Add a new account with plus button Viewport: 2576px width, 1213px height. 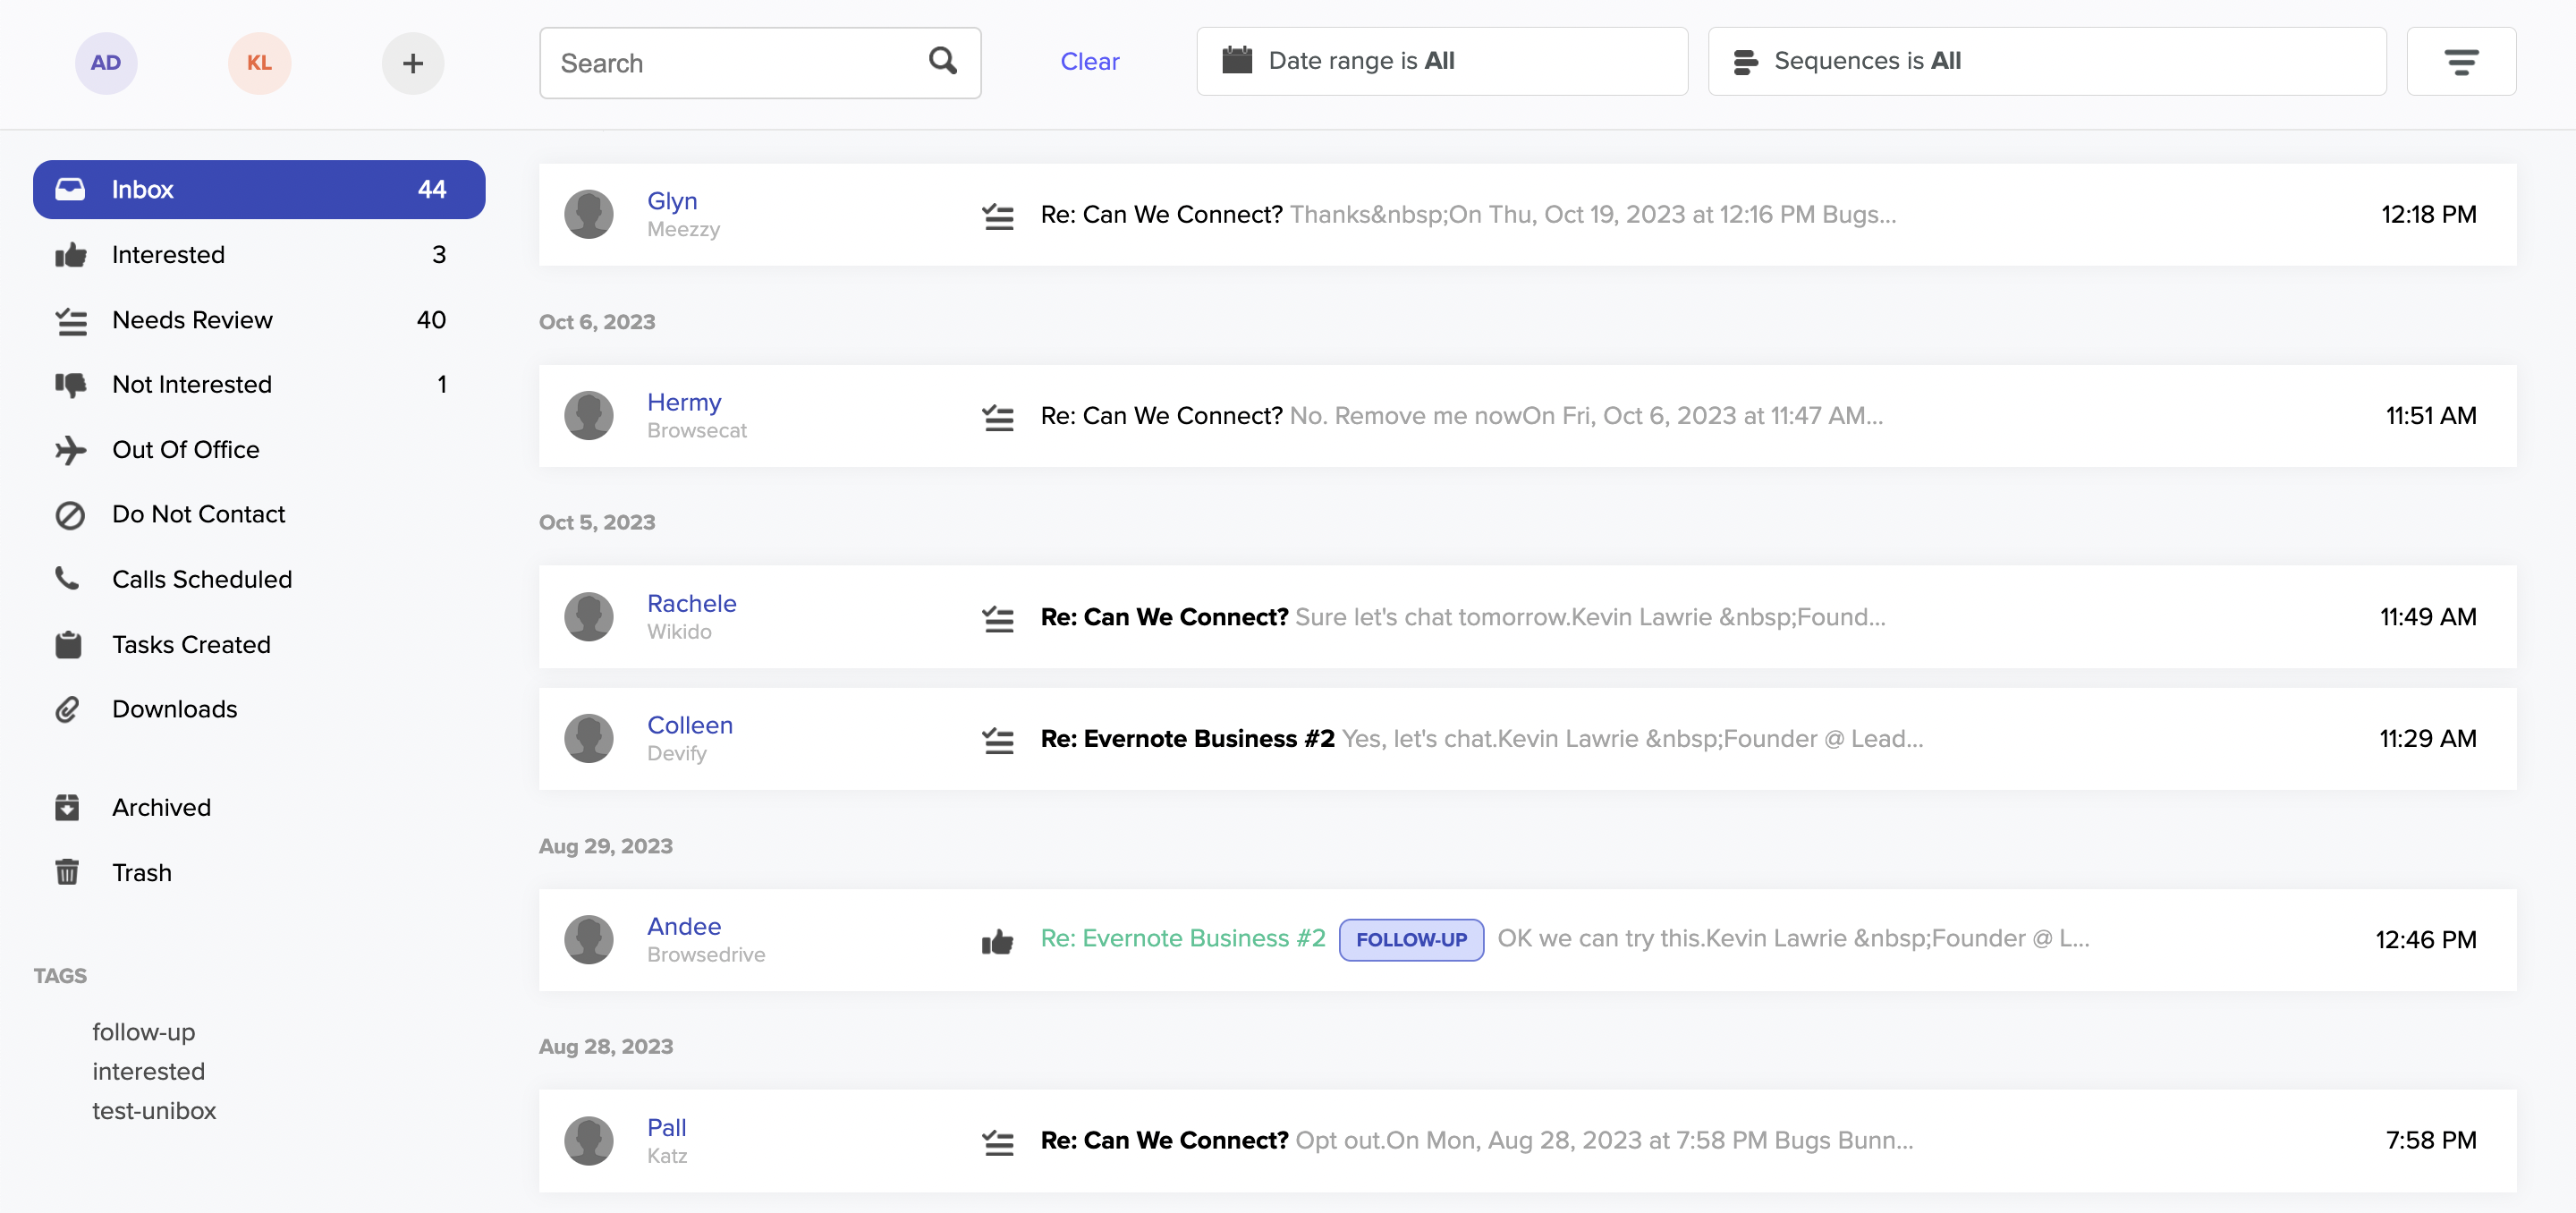(413, 63)
